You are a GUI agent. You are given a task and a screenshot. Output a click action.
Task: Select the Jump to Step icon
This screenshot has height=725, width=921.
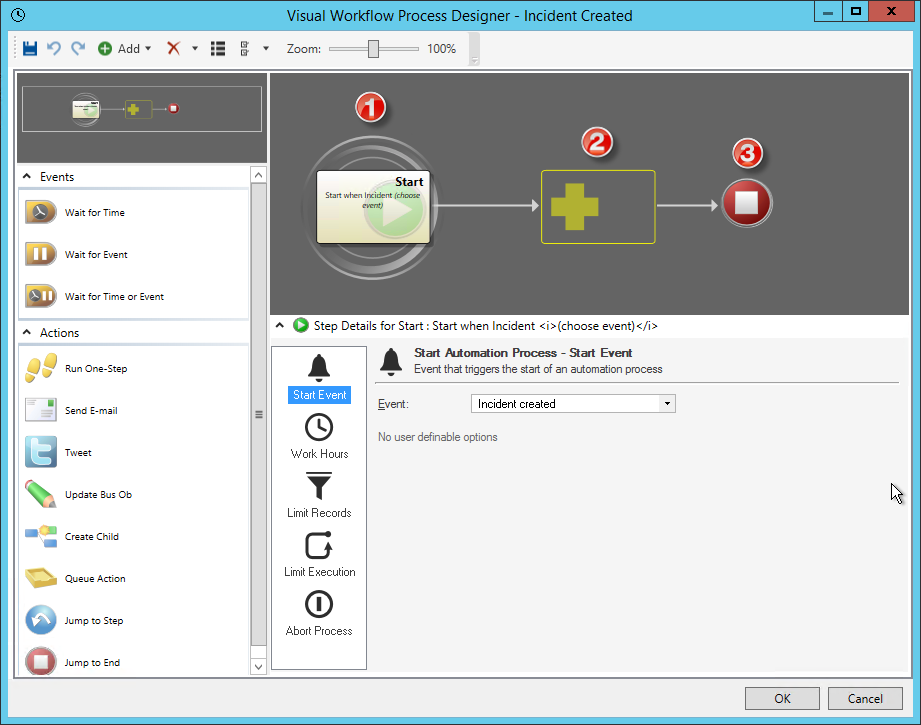41,620
